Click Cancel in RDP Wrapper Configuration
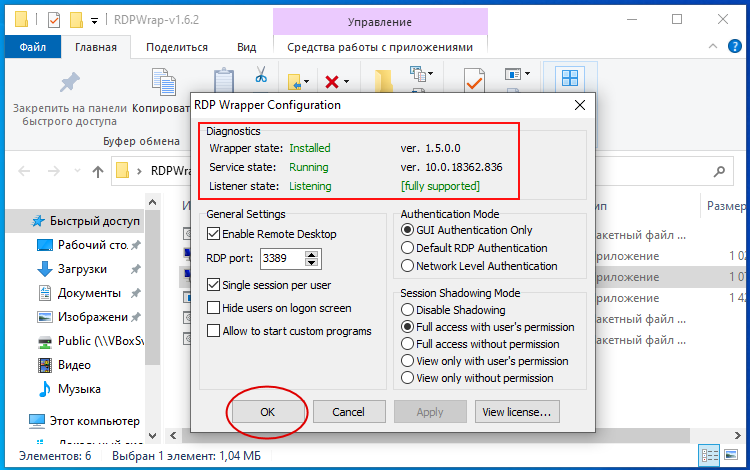 pos(349,412)
